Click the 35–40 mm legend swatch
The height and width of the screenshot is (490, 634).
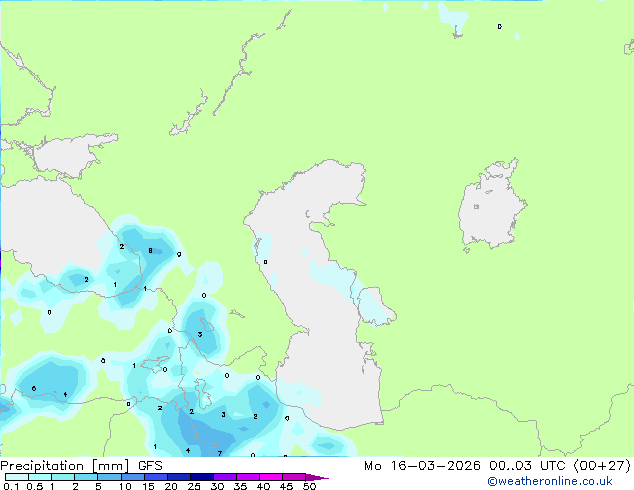pyautogui.click(x=248, y=477)
